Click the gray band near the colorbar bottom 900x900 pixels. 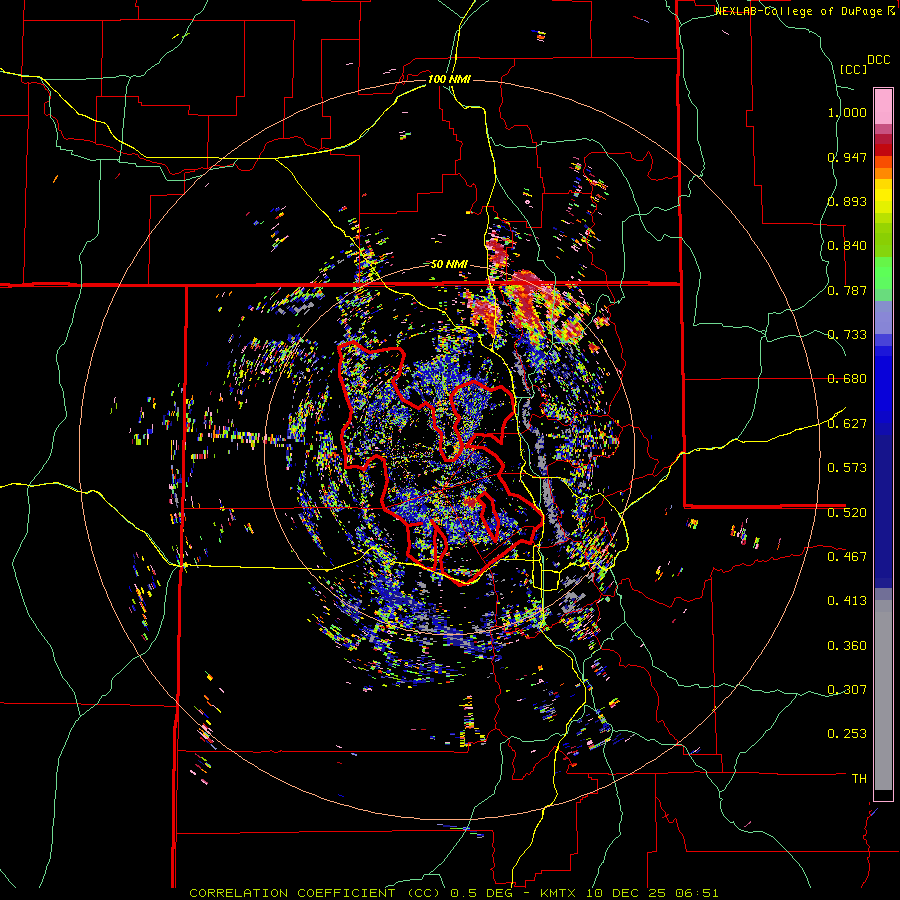tap(883, 700)
